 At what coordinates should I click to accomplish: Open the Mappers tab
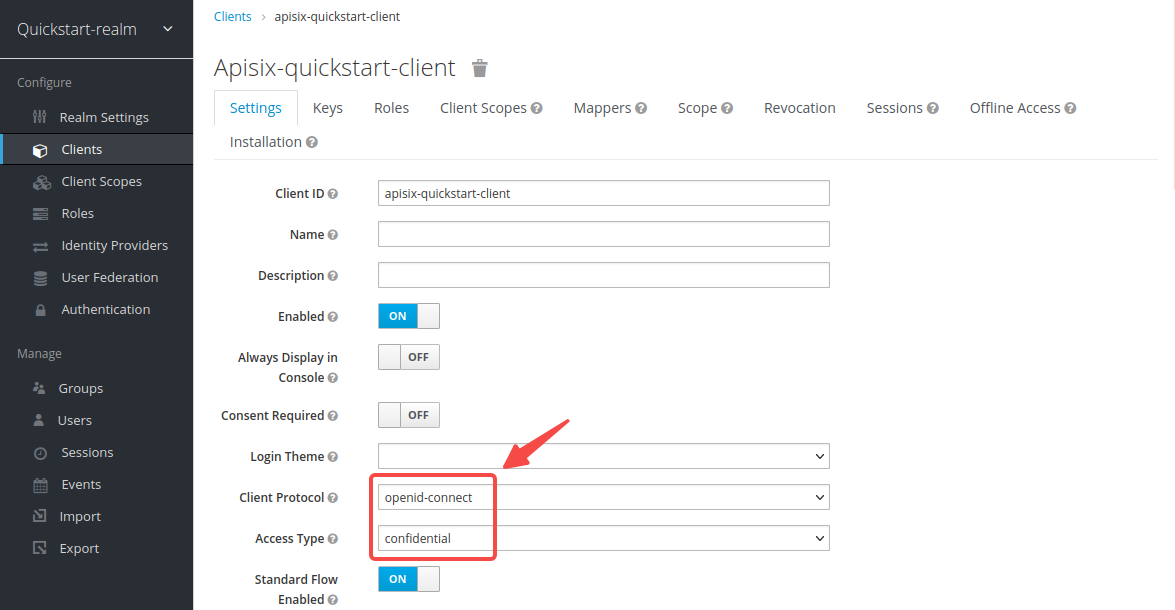602,108
